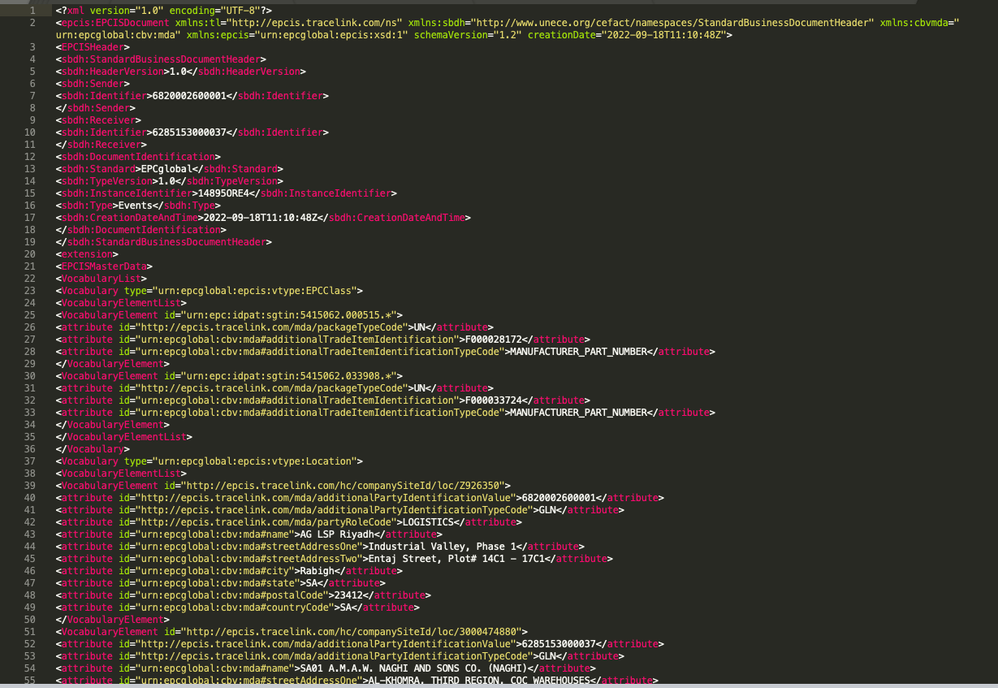Click line number 50 in the gutter
The height and width of the screenshot is (688, 998).
point(30,620)
